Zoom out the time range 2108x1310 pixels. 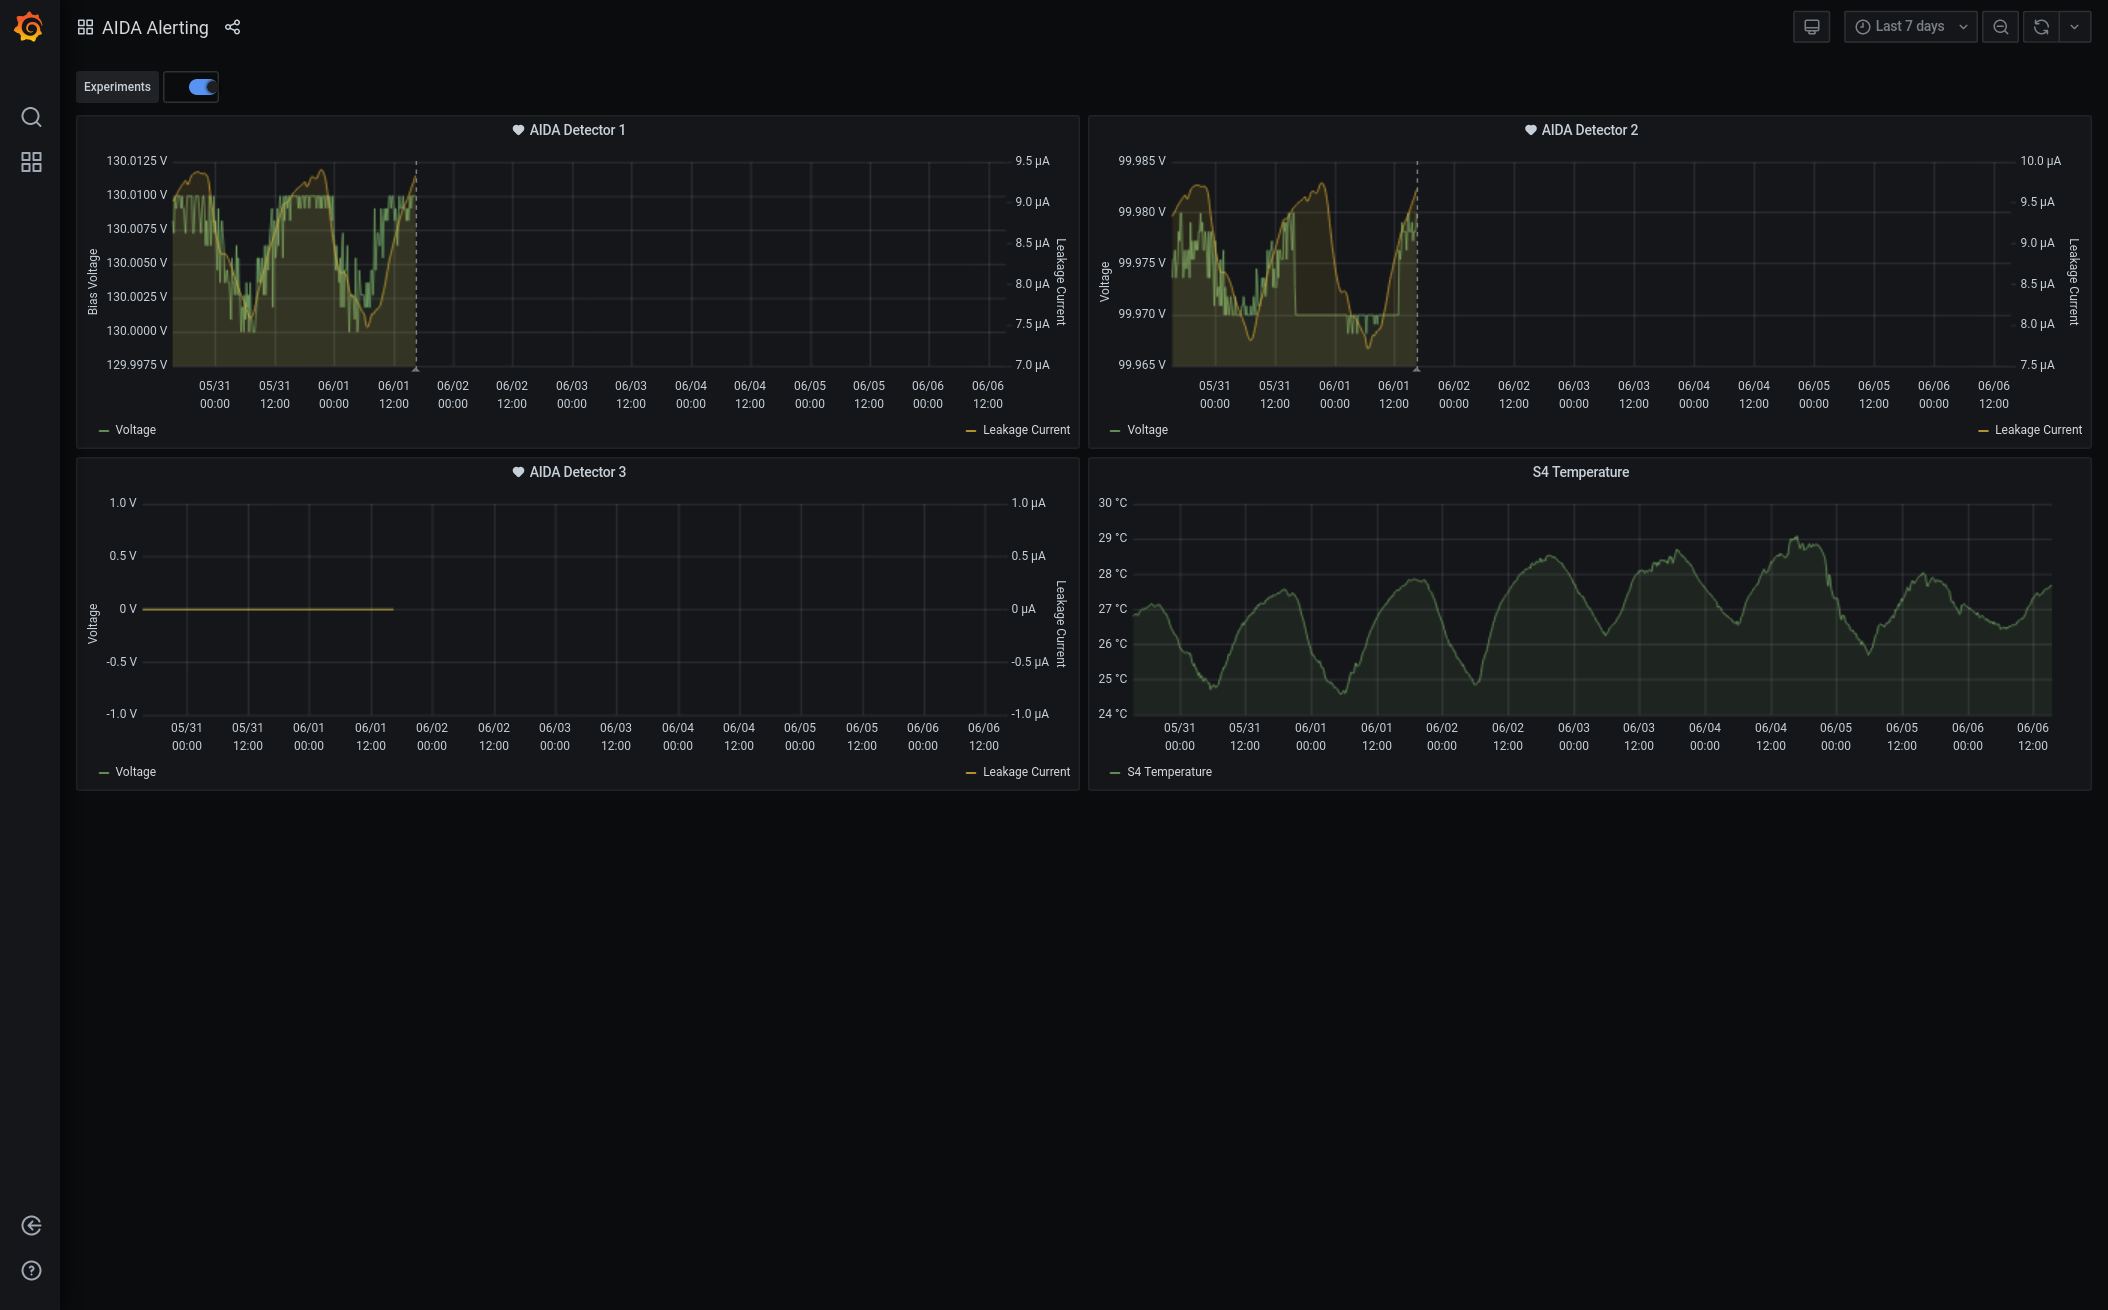[x=2000, y=27]
